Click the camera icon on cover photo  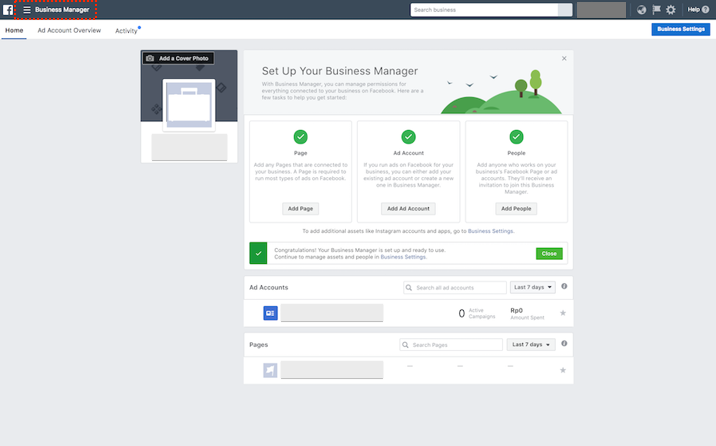point(150,58)
